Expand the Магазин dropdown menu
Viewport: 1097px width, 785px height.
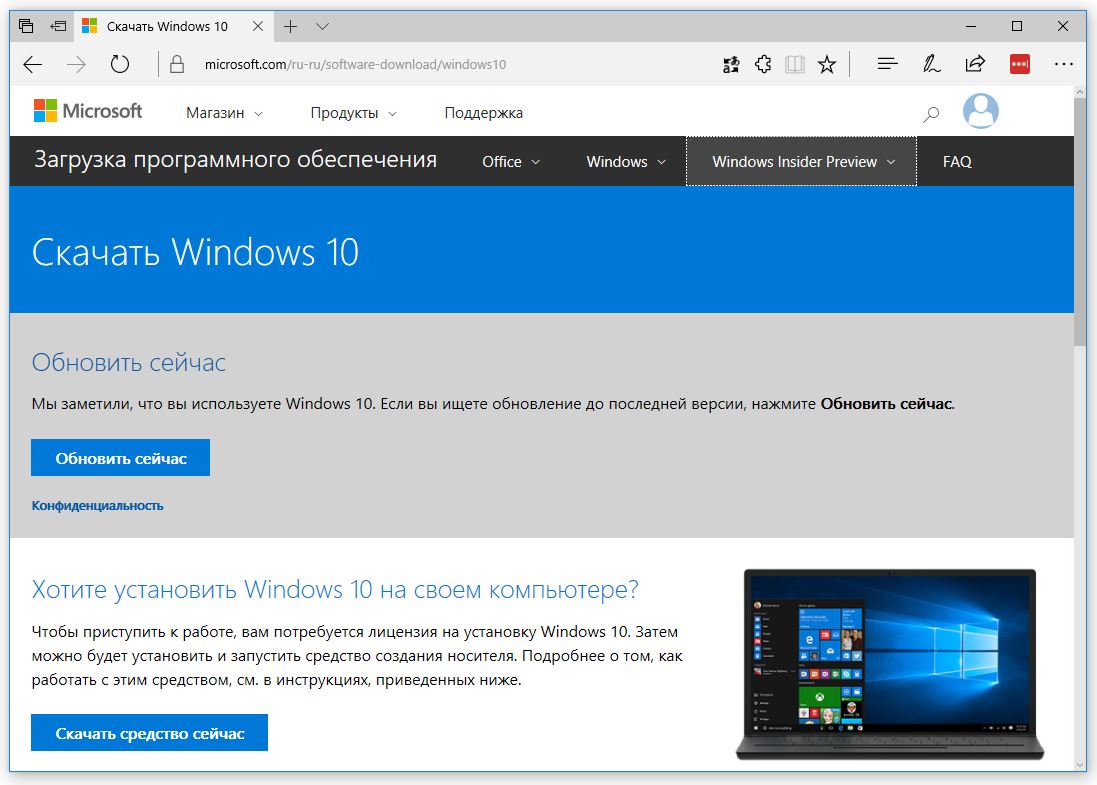pos(224,113)
